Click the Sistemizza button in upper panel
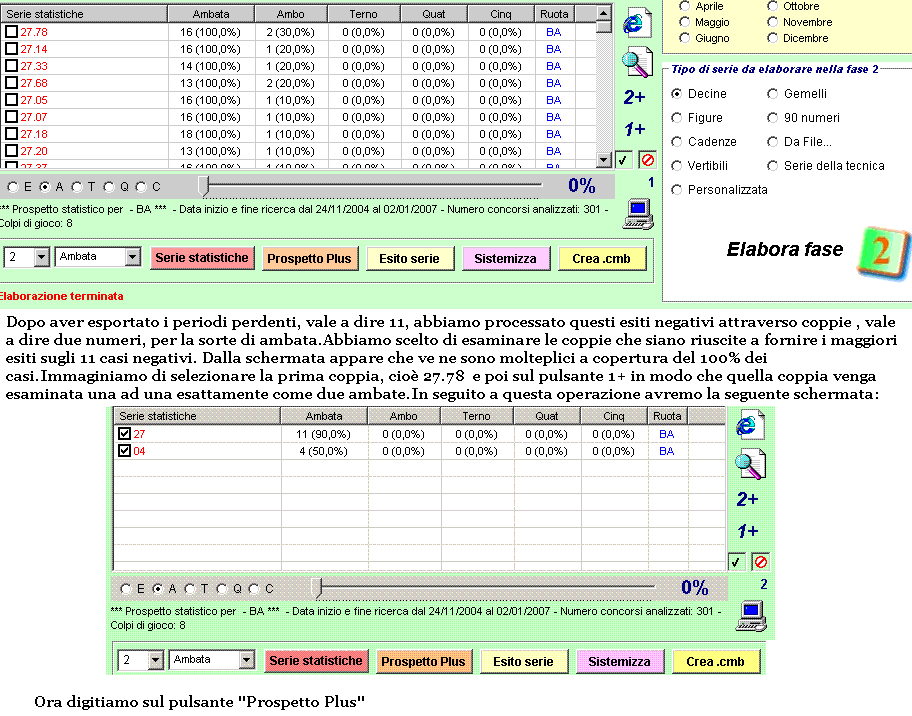 click(x=505, y=259)
